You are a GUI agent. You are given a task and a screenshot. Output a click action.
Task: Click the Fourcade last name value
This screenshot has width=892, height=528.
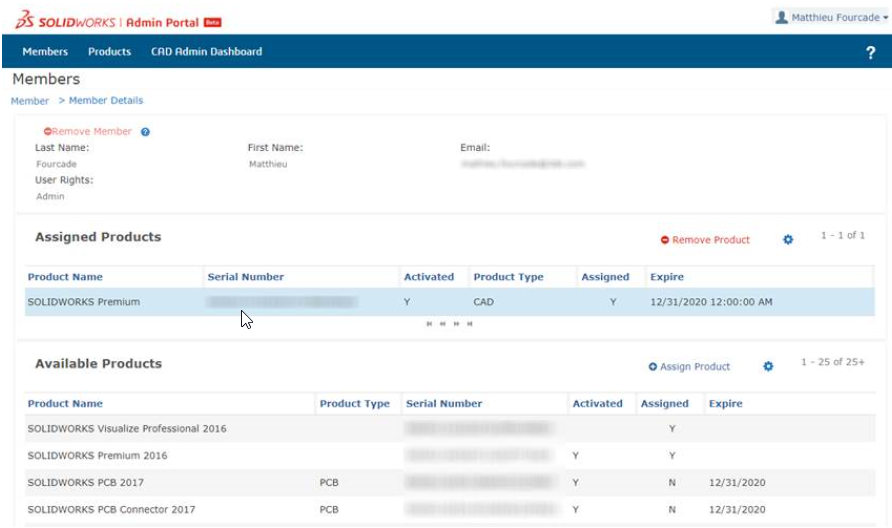click(56, 164)
